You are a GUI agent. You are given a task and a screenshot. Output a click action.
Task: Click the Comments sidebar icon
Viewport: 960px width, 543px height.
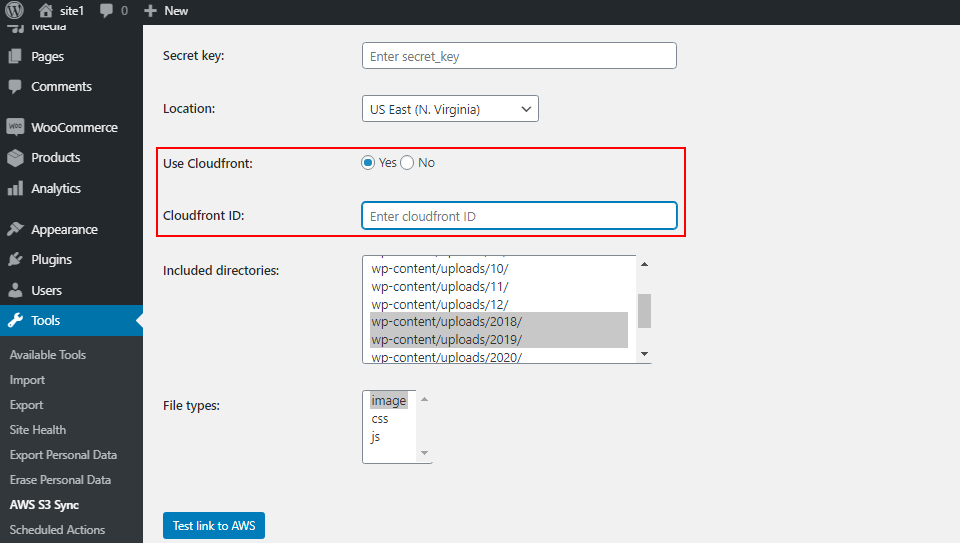[x=15, y=86]
